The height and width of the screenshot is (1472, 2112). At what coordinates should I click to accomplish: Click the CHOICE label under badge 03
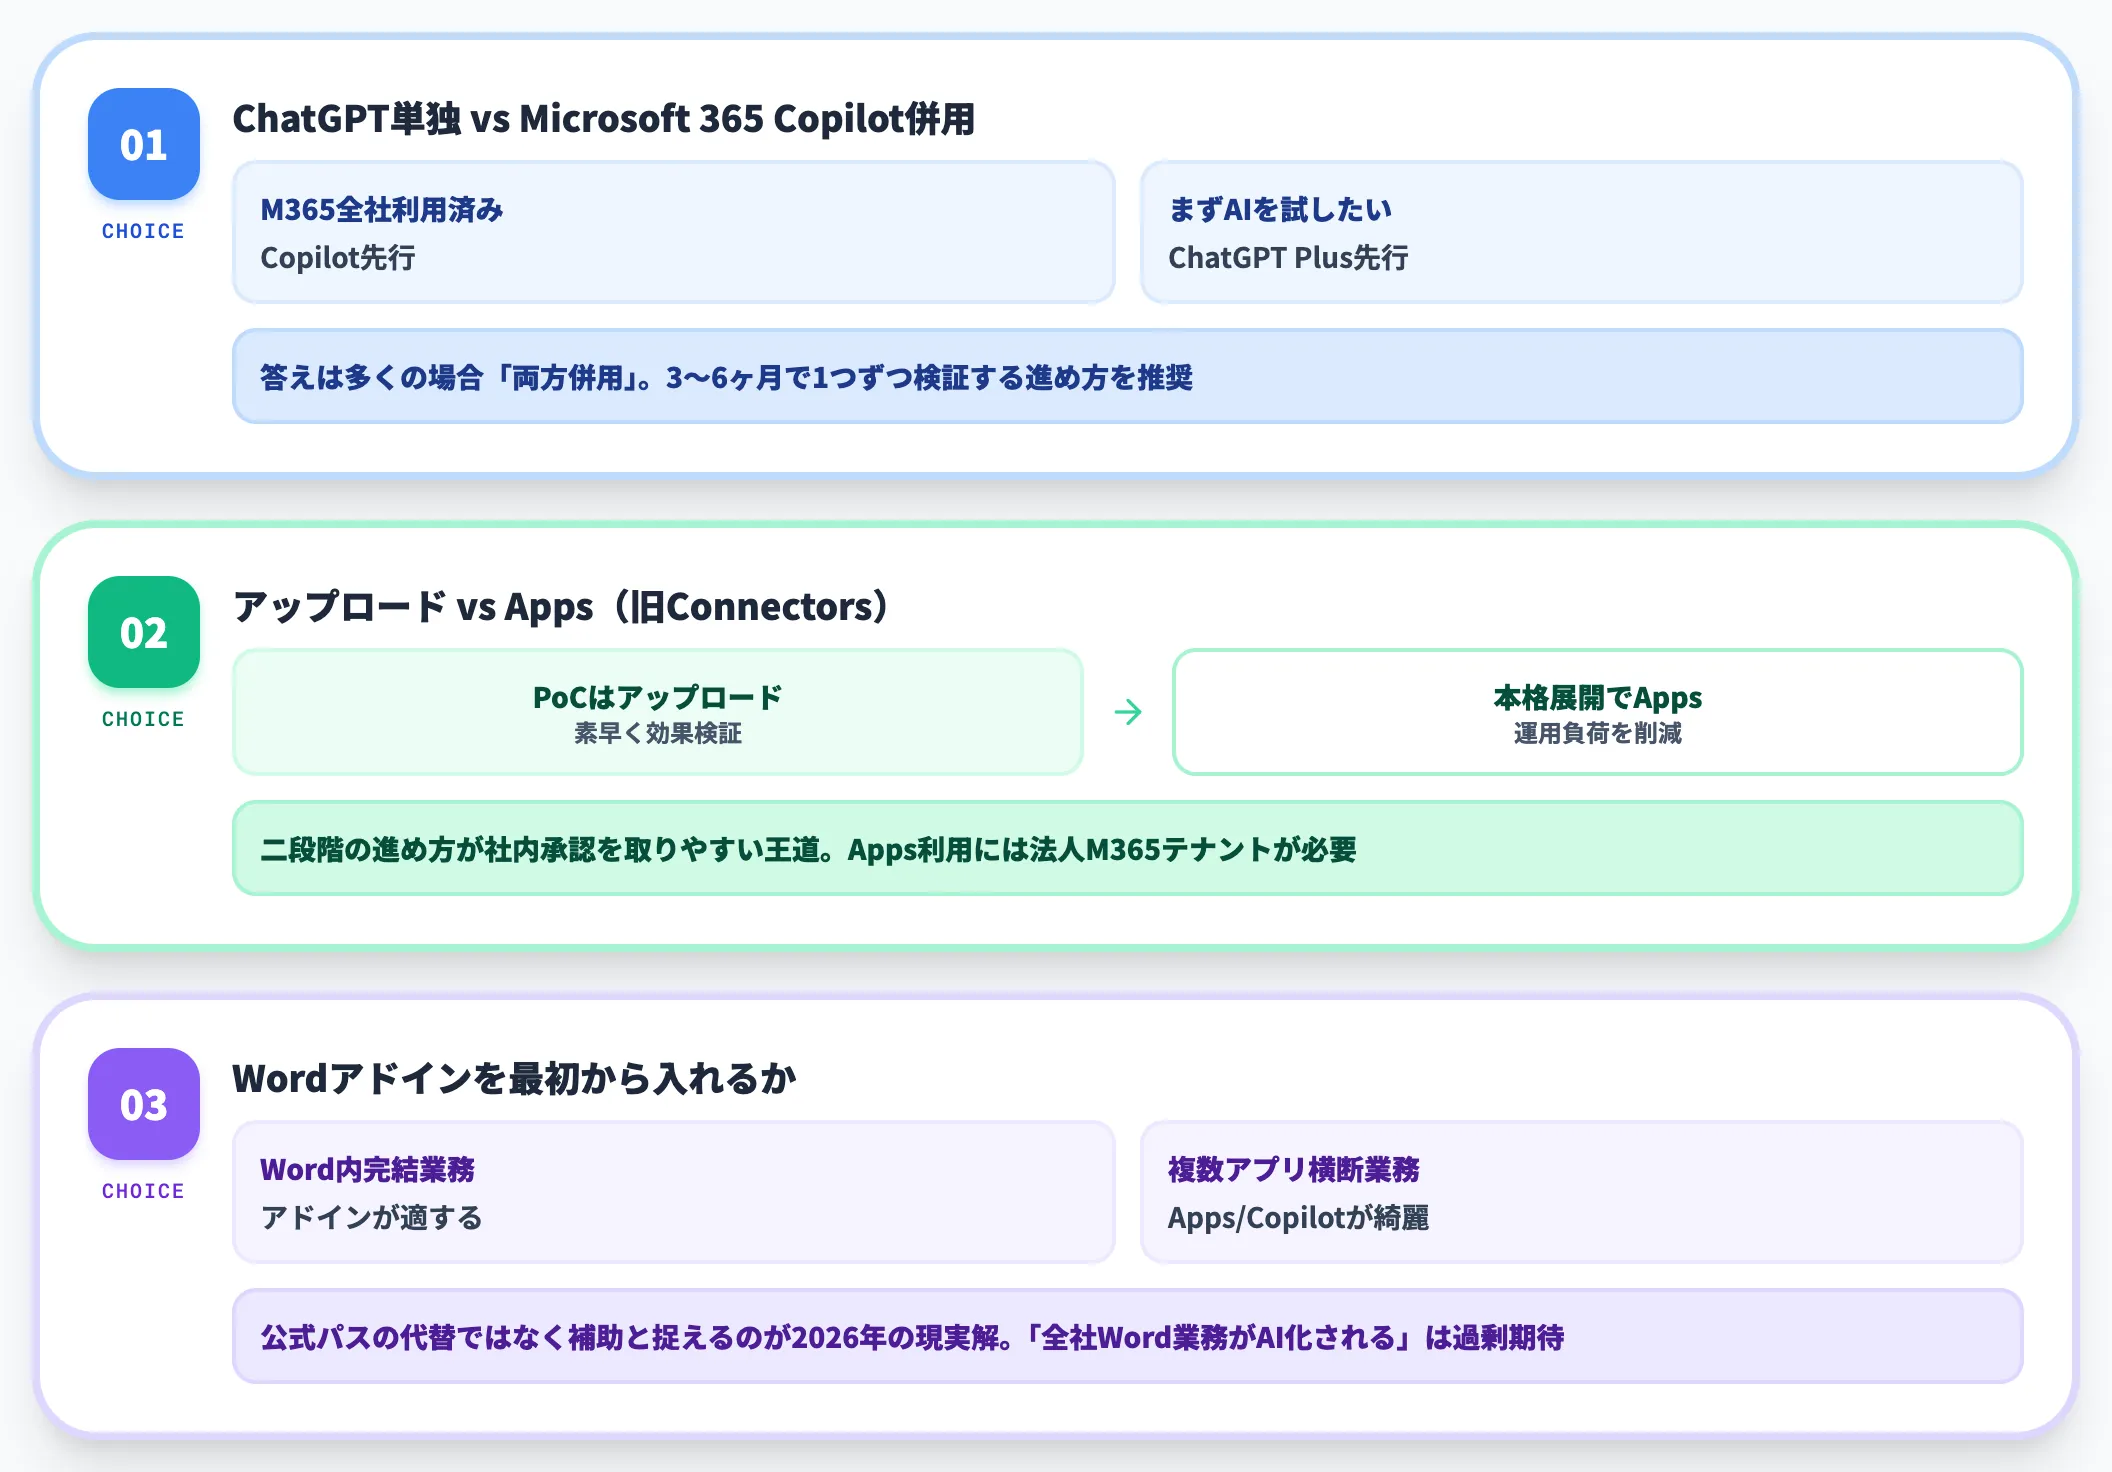143,1191
